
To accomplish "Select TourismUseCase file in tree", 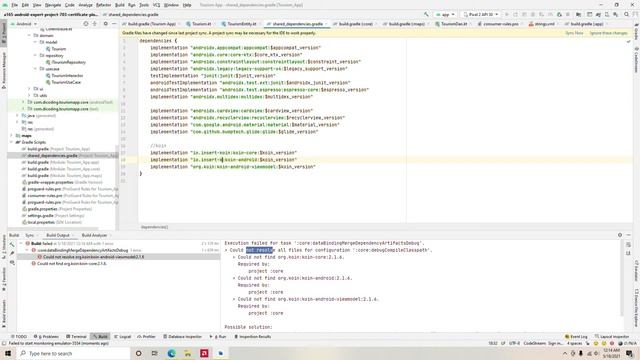I will pyautogui.click(x=63, y=82).
